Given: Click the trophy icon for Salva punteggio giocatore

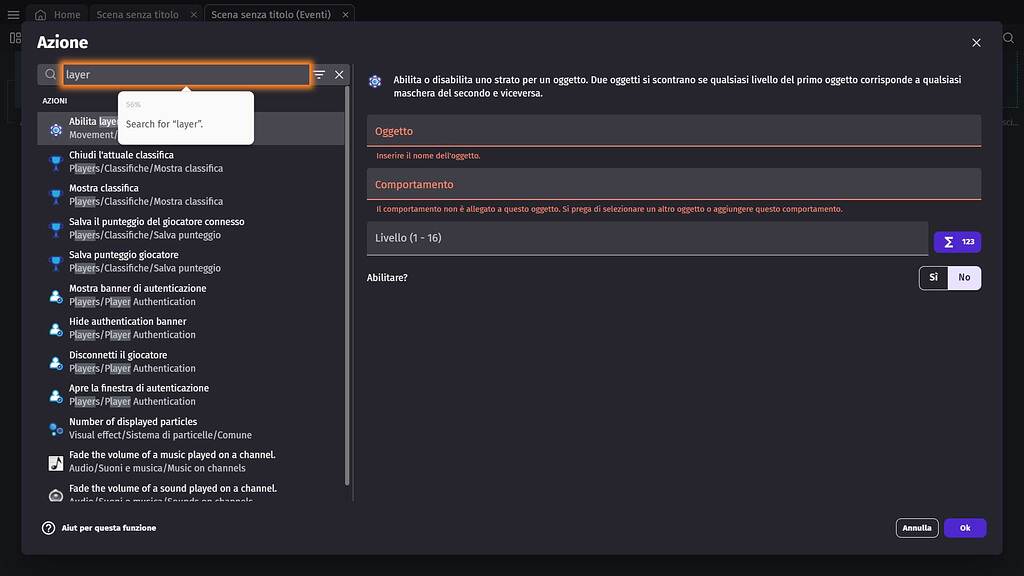Looking at the screenshot, I should pos(54,260).
